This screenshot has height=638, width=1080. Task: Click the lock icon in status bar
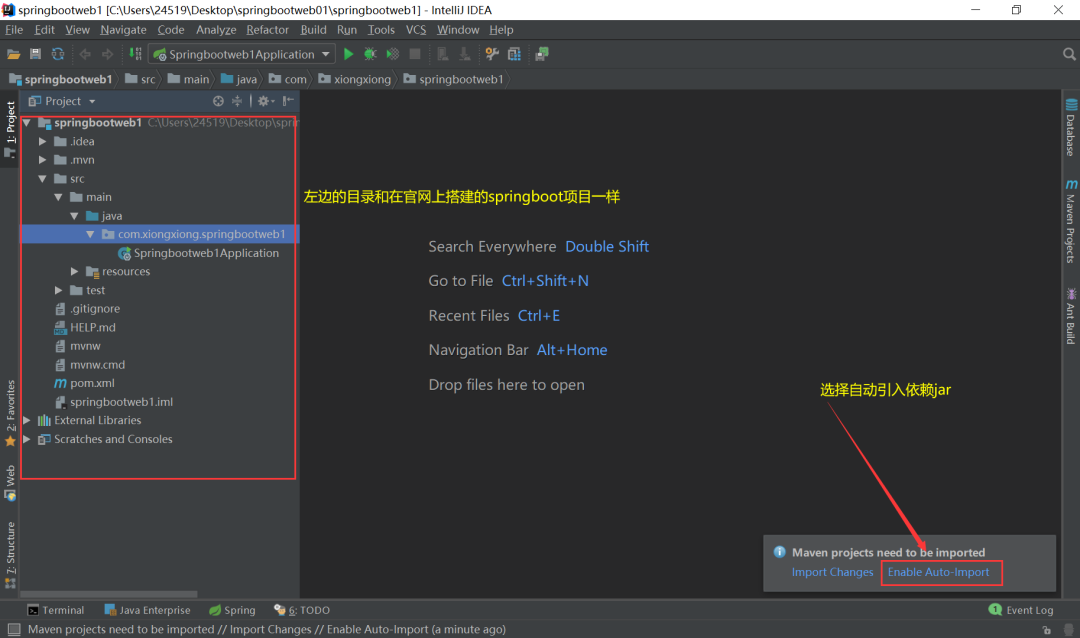click(x=1046, y=630)
